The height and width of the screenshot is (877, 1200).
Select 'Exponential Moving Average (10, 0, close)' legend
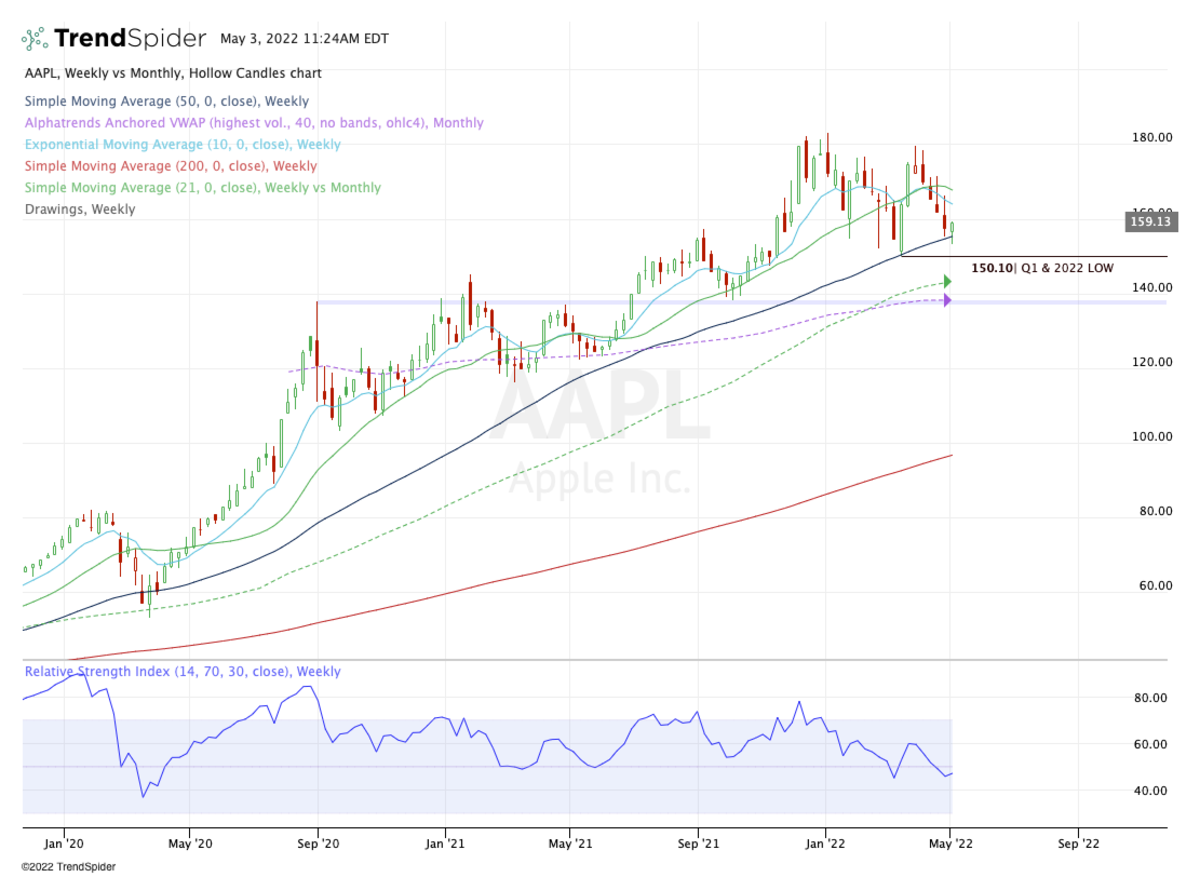184,145
